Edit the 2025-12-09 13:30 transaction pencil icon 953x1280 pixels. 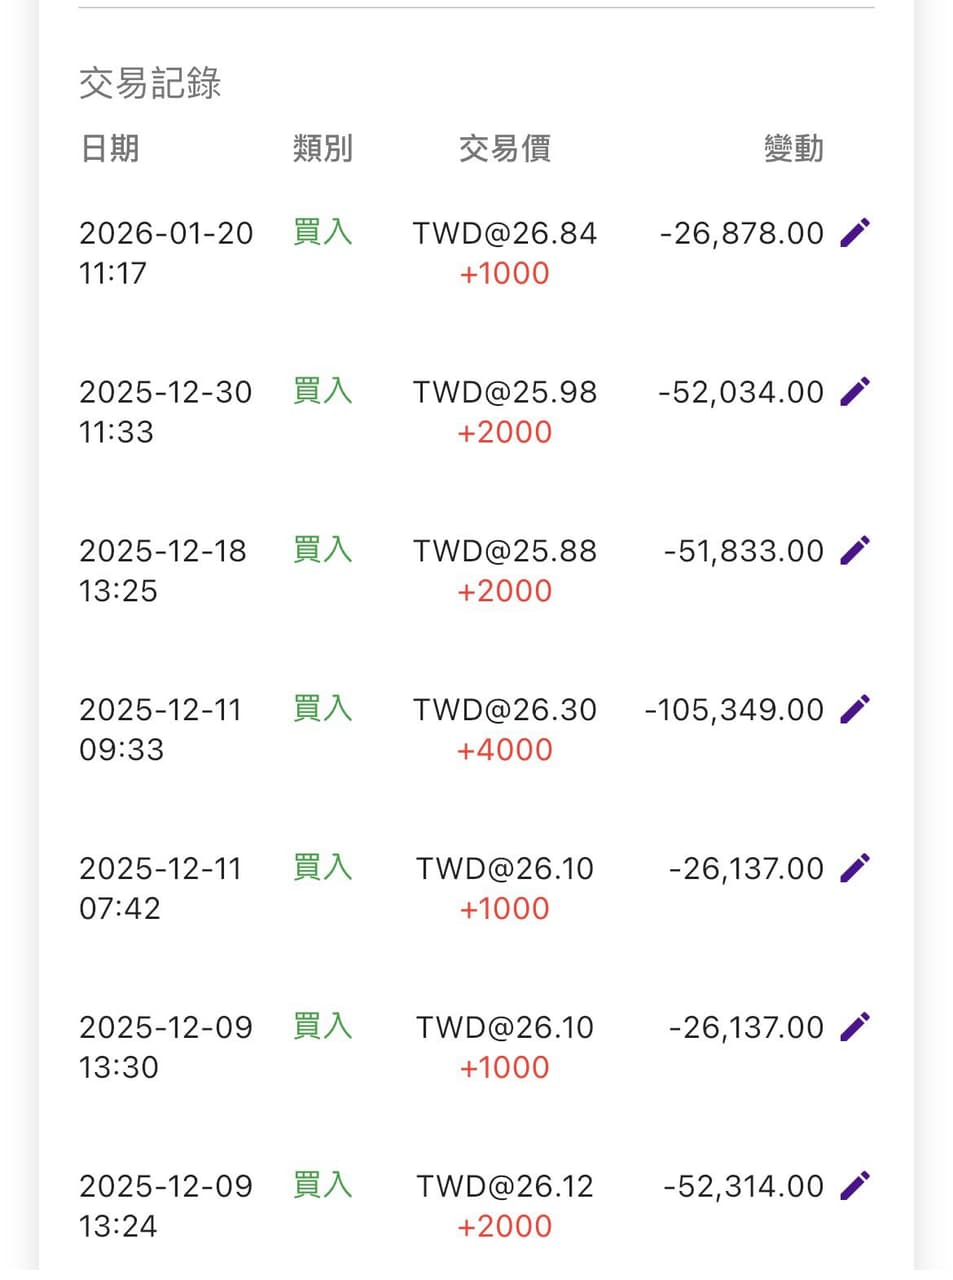(855, 1027)
